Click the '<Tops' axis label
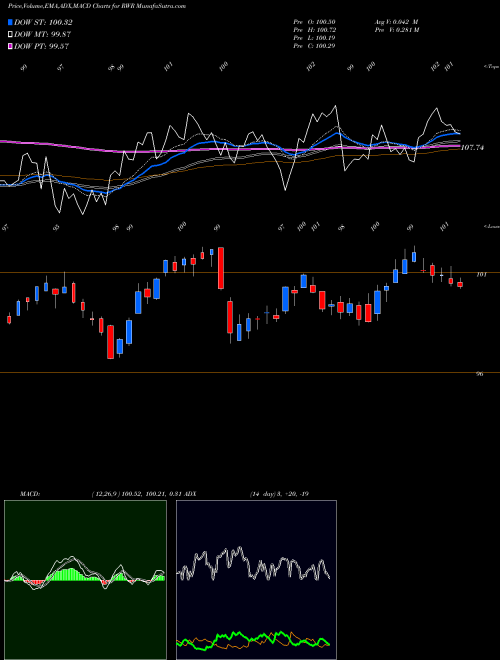The height and width of the screenshot is (660, 500). (491, 67)
